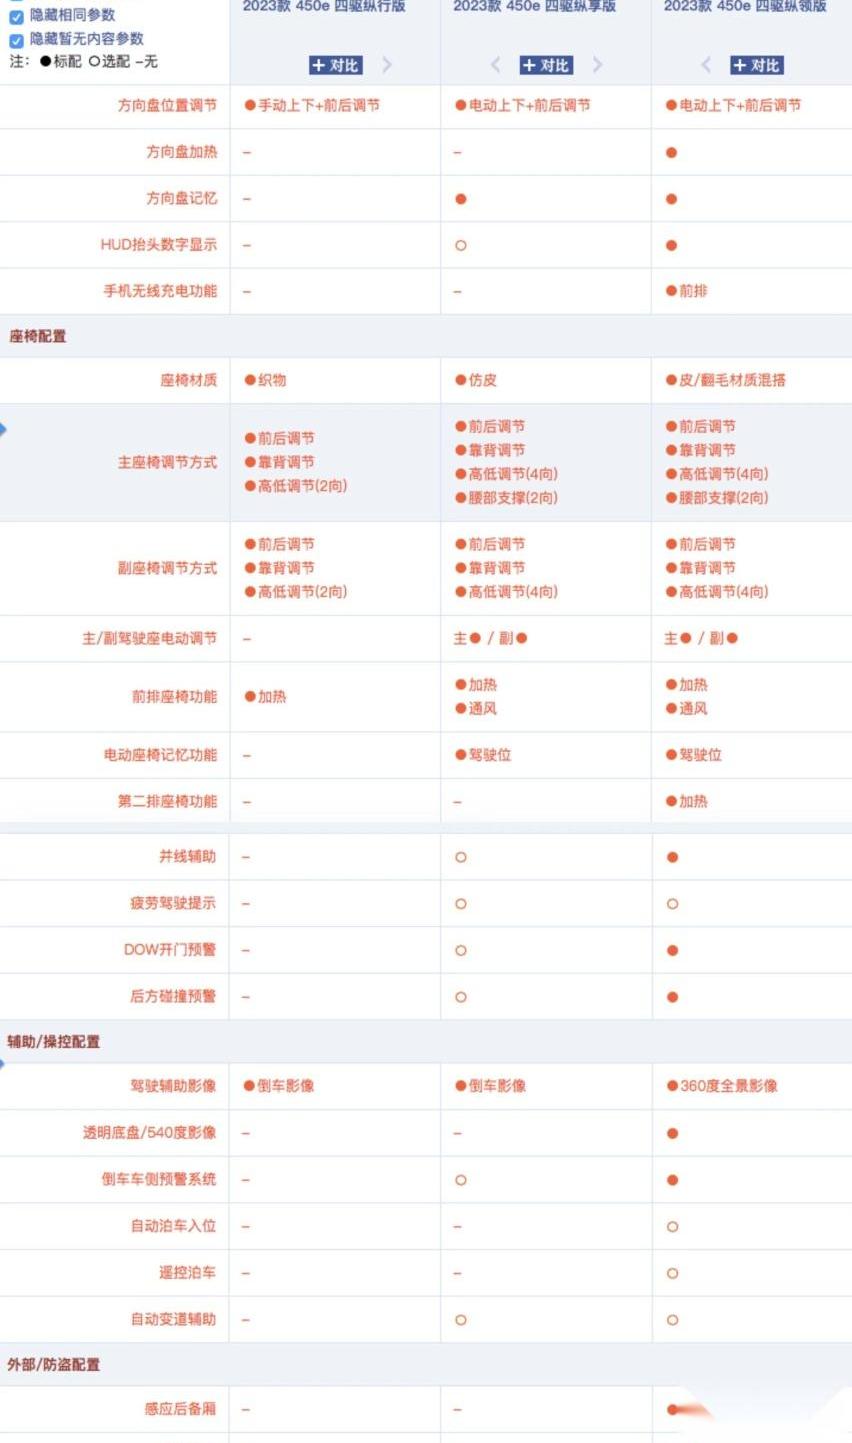Click the standard-equipment dot for 纵领版 方向盘加热
The image size is (852, 1443).
click(672, 153)
